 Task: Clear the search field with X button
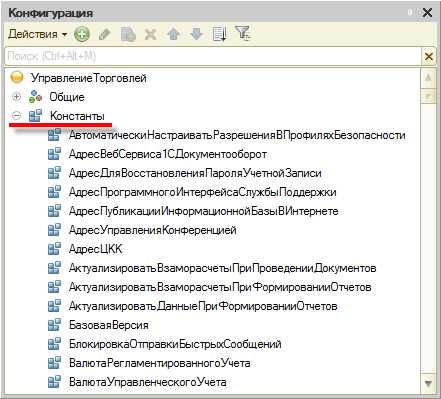pyautogui.click(x=429, y=56)
